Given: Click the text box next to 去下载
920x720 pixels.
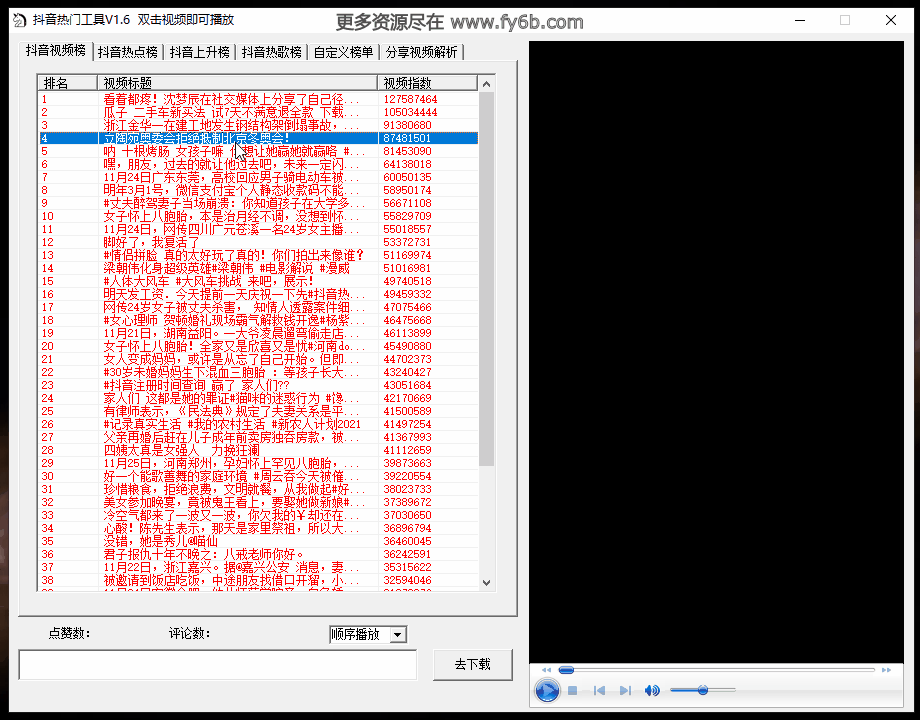Looking at the screenshot, I should click(218, 664).
